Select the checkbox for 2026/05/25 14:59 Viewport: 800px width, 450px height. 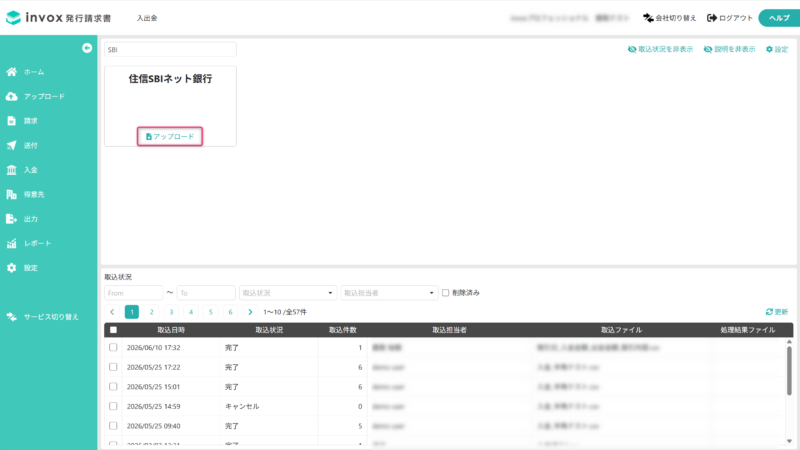coord(113,406)
